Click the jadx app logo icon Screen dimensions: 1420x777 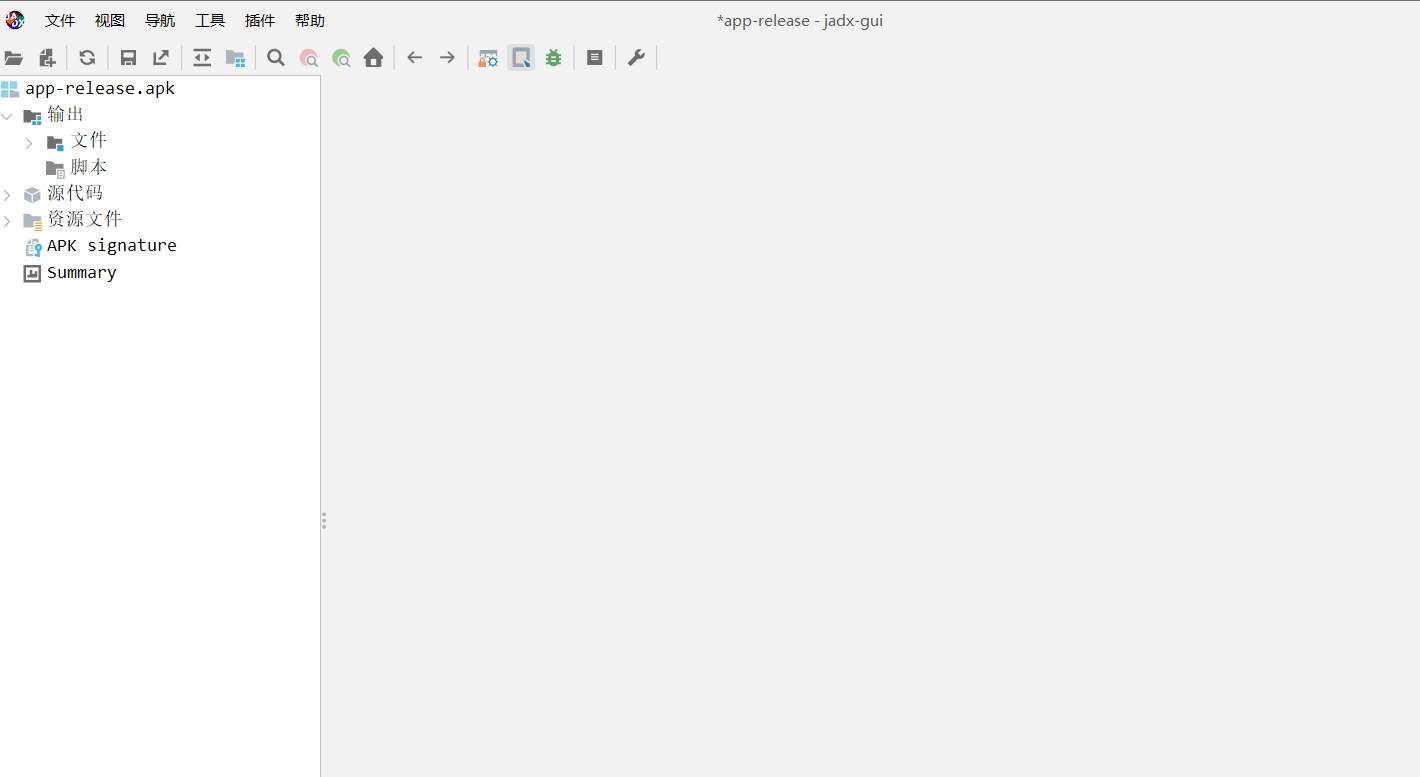pyautogui.click(x=15, y=20)
